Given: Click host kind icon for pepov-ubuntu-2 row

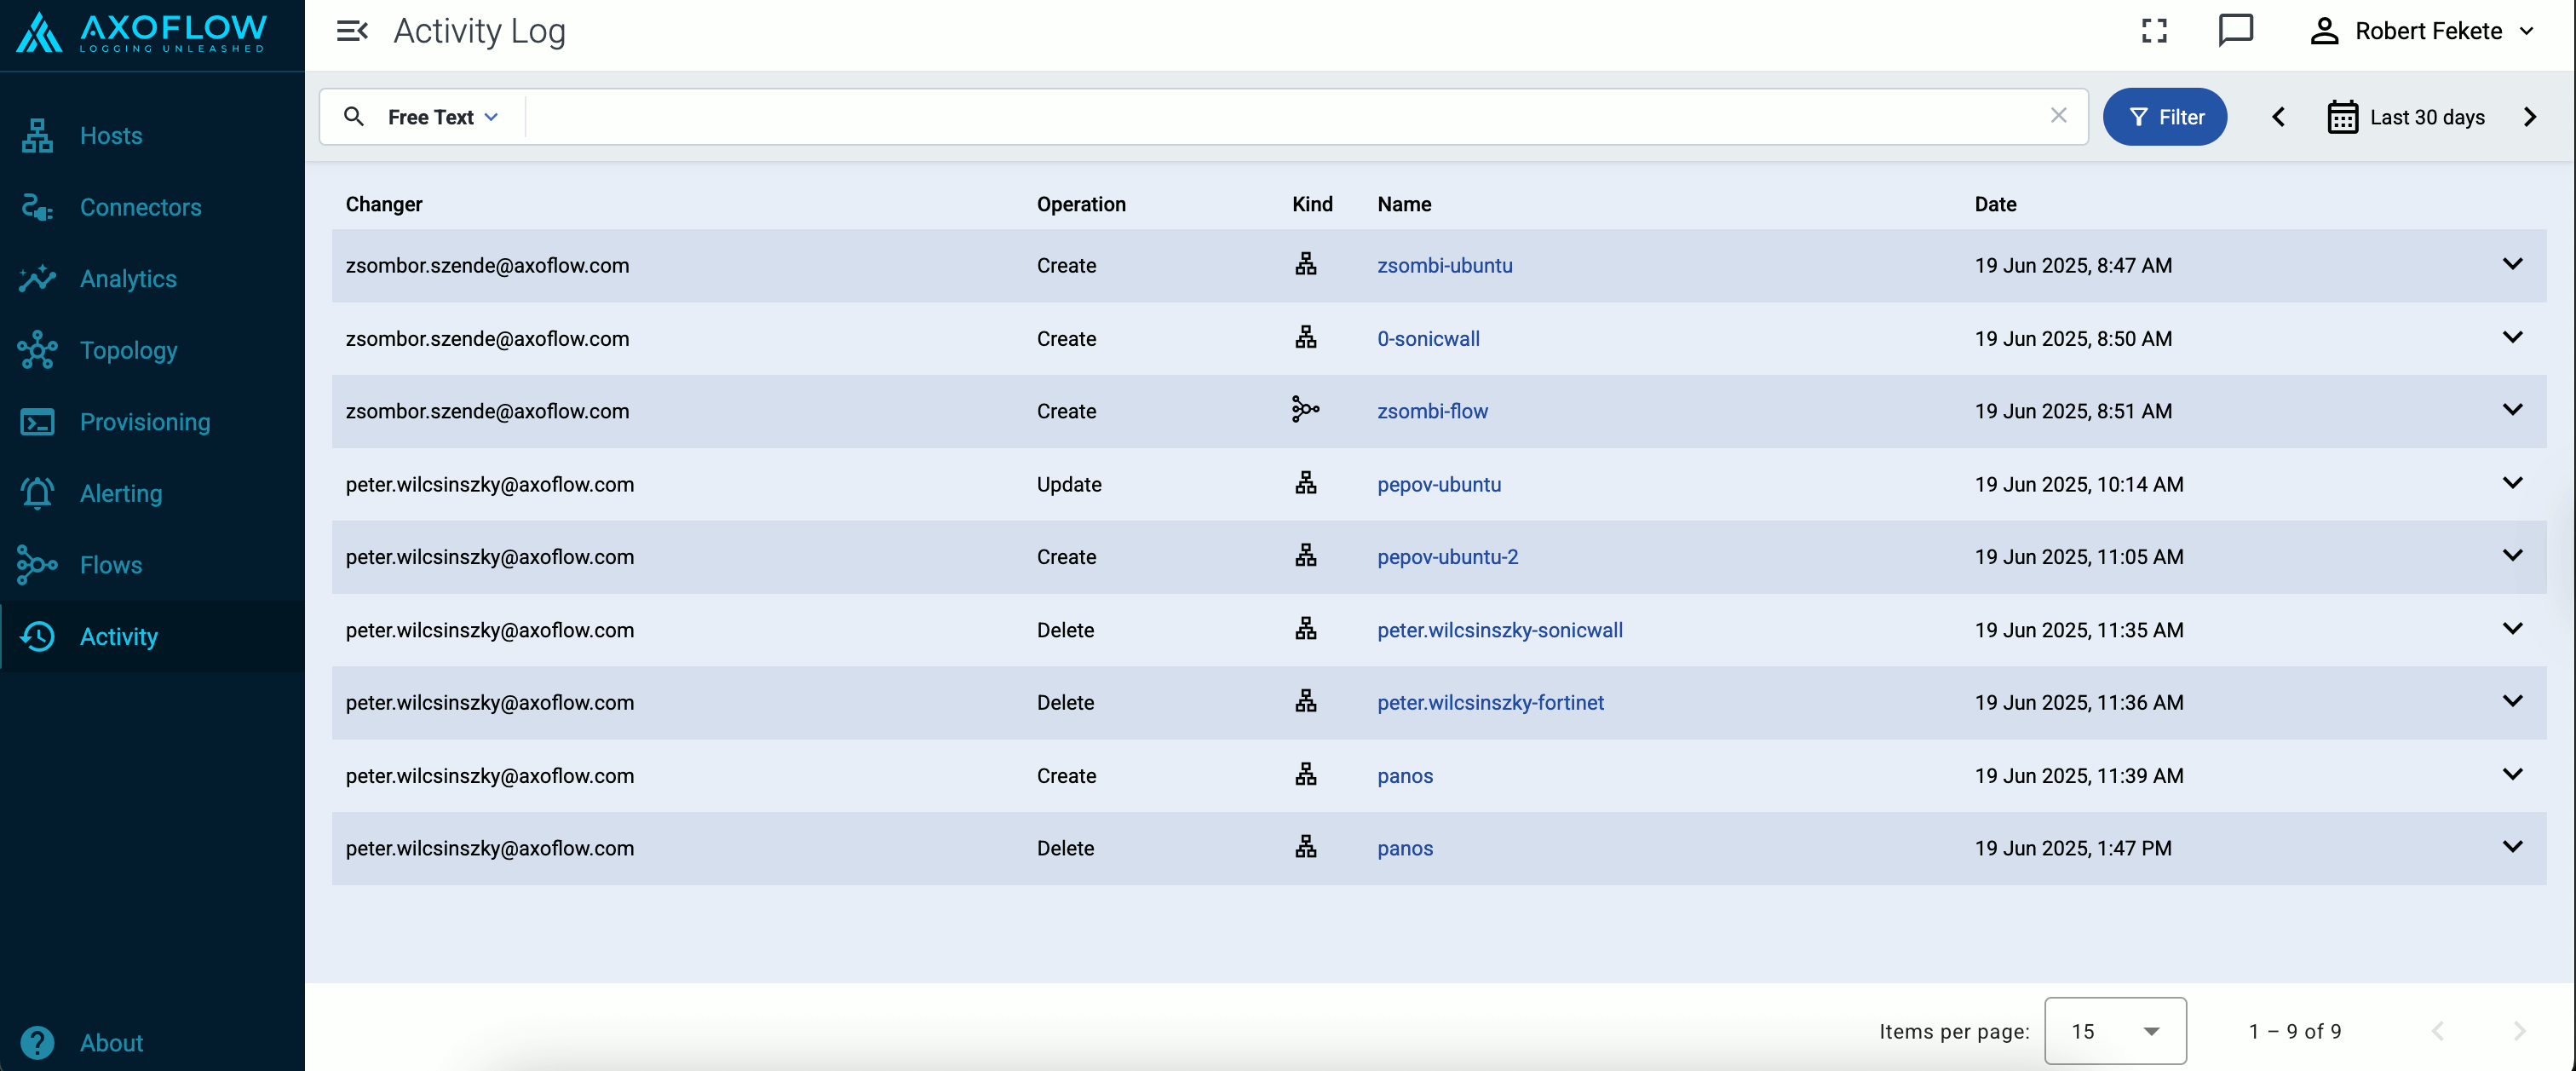Looking at the screenshot, I should [x=1305, y=556].
